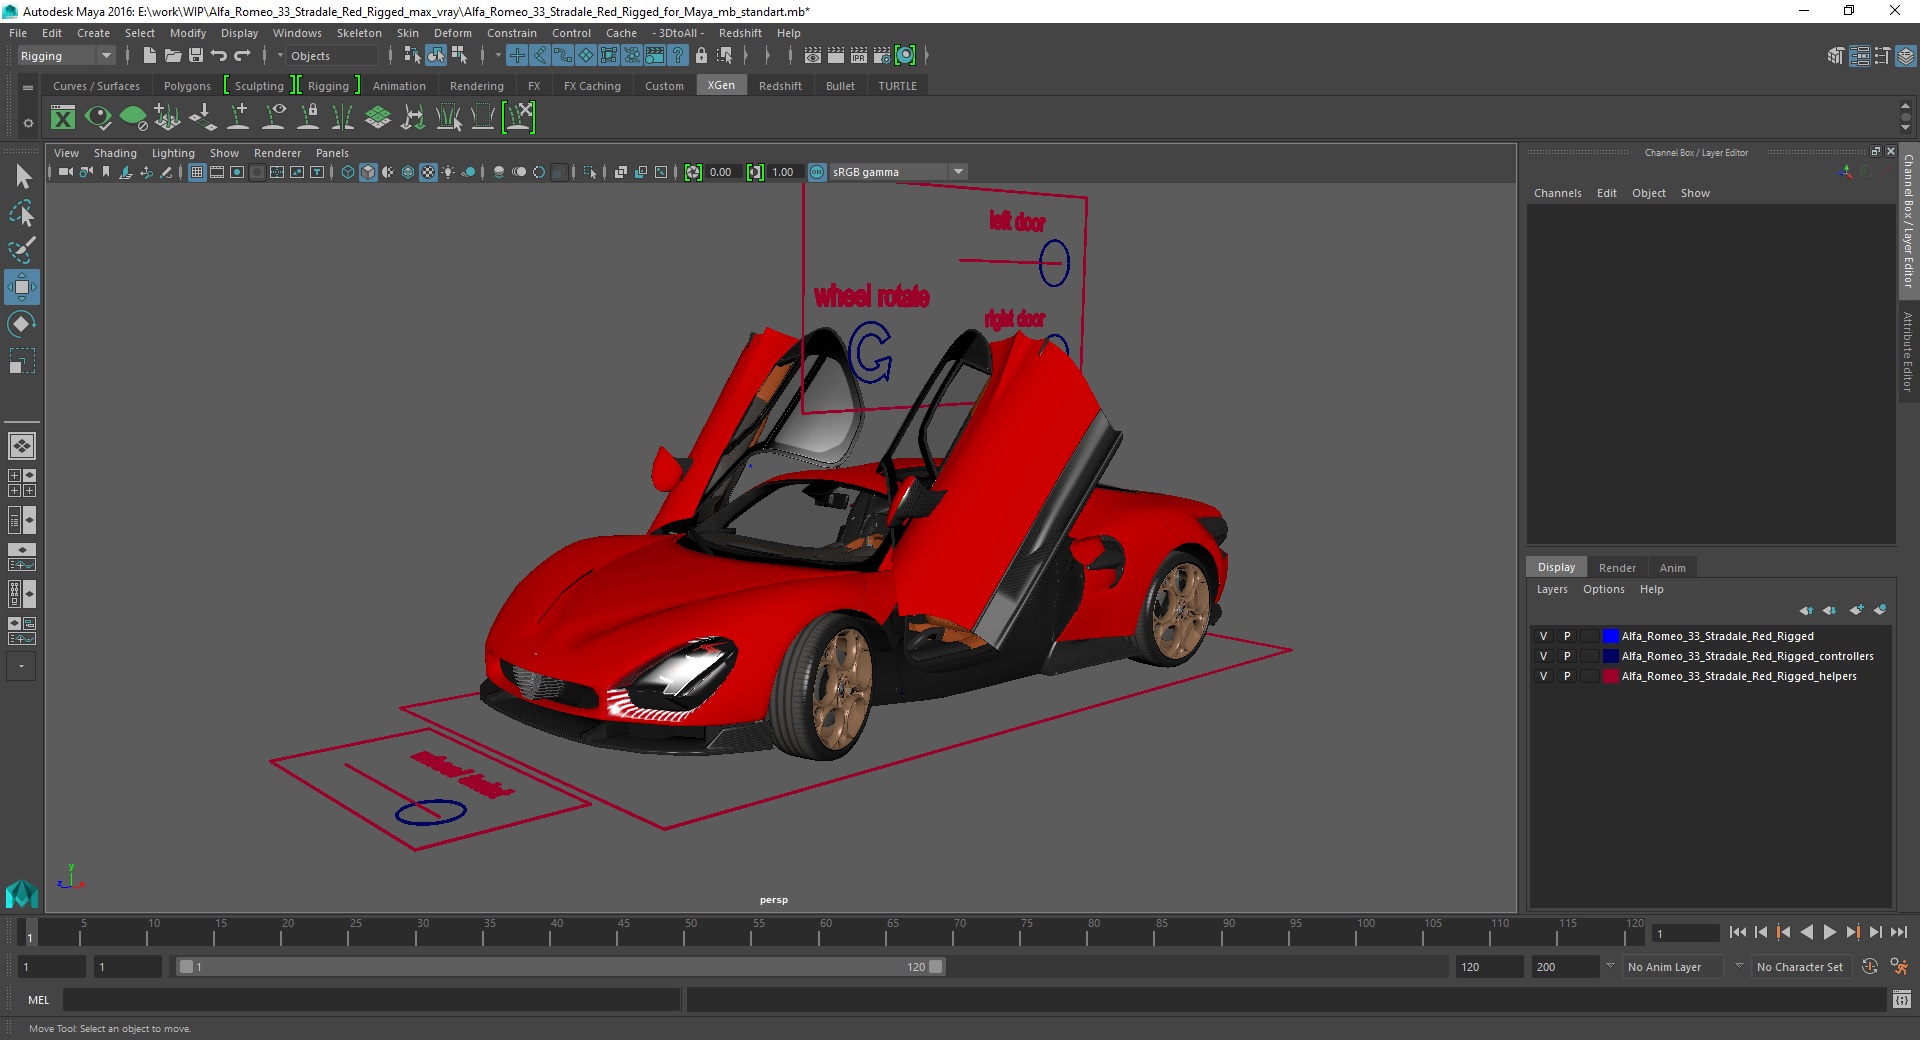Open viewport Shading menu
This screenshot has height=1040, width=1920.
pos(115,153)
